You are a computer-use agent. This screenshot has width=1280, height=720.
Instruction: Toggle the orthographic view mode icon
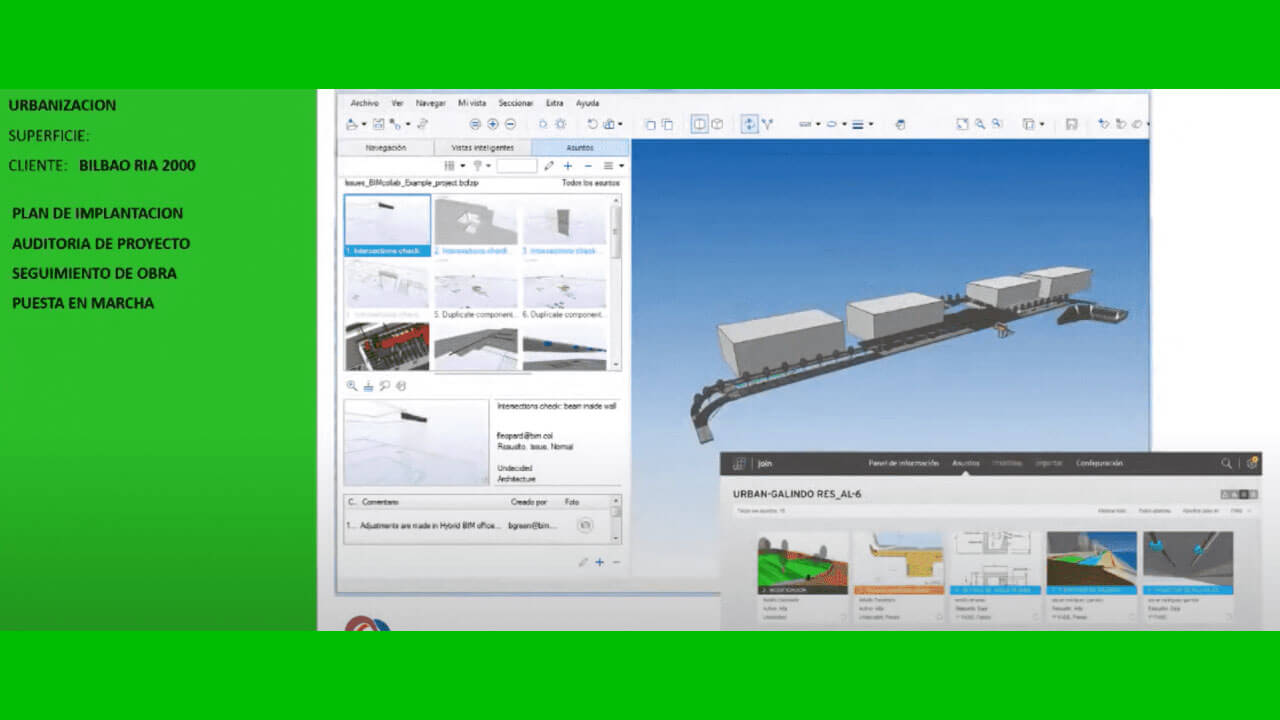(x=700, y=124)
